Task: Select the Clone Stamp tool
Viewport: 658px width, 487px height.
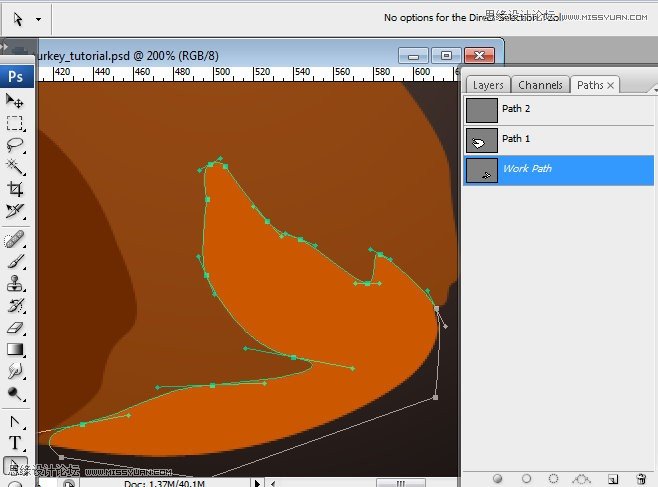Action: 15,283
